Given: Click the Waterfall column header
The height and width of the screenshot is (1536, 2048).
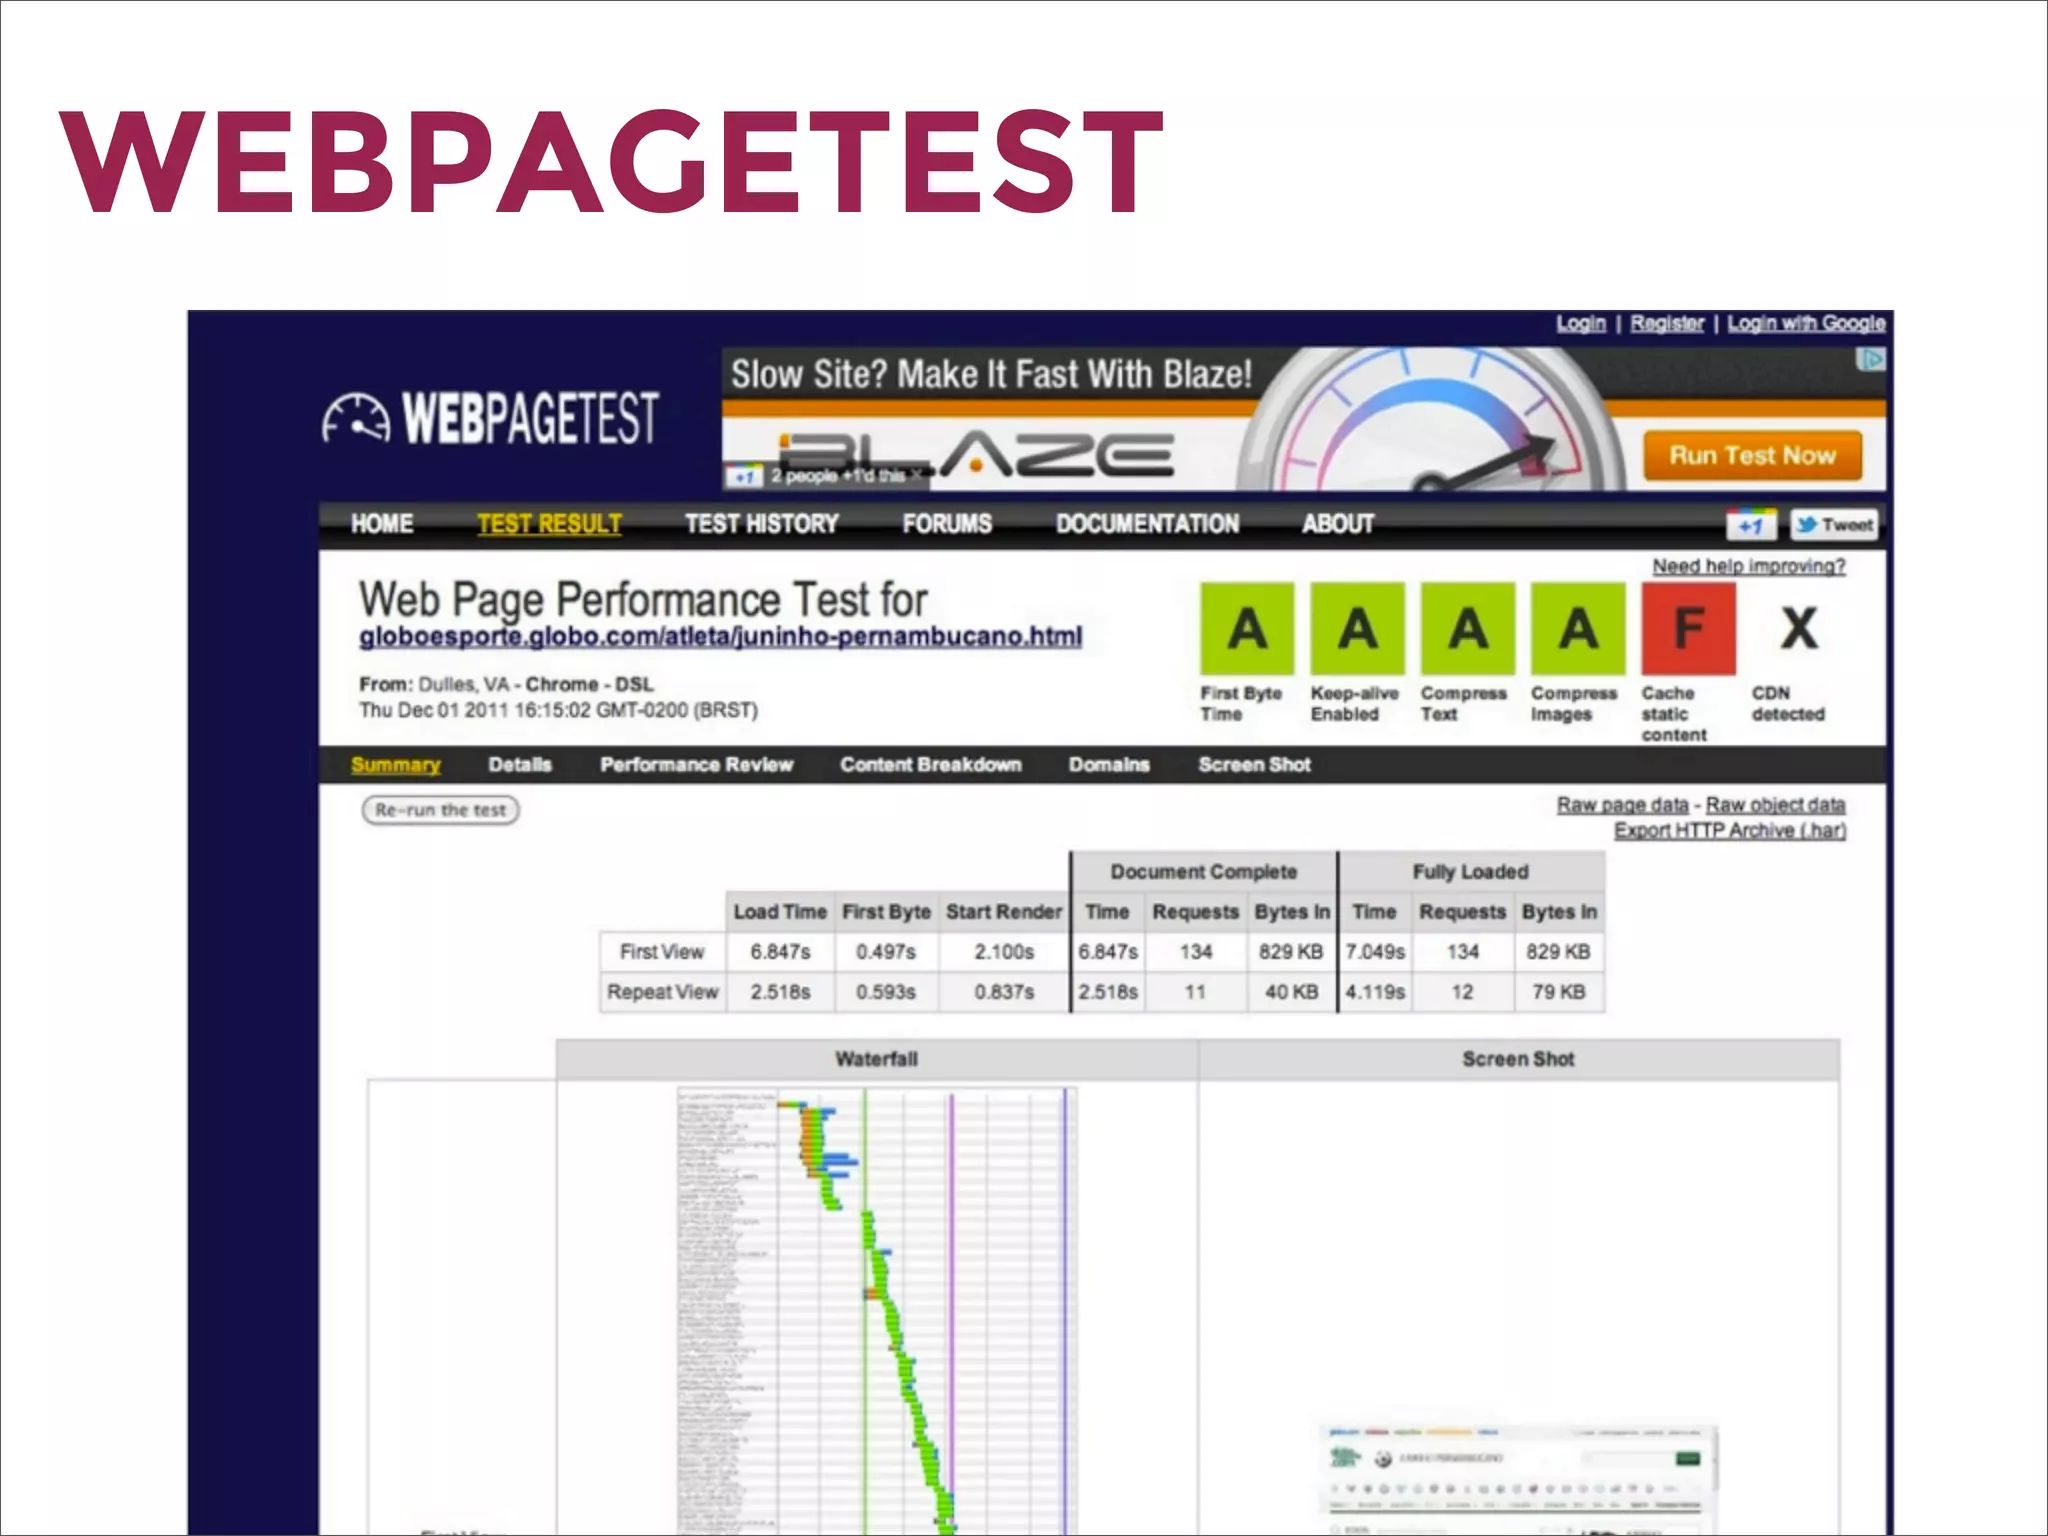Looking at the screenshot, I should 877,1060.
